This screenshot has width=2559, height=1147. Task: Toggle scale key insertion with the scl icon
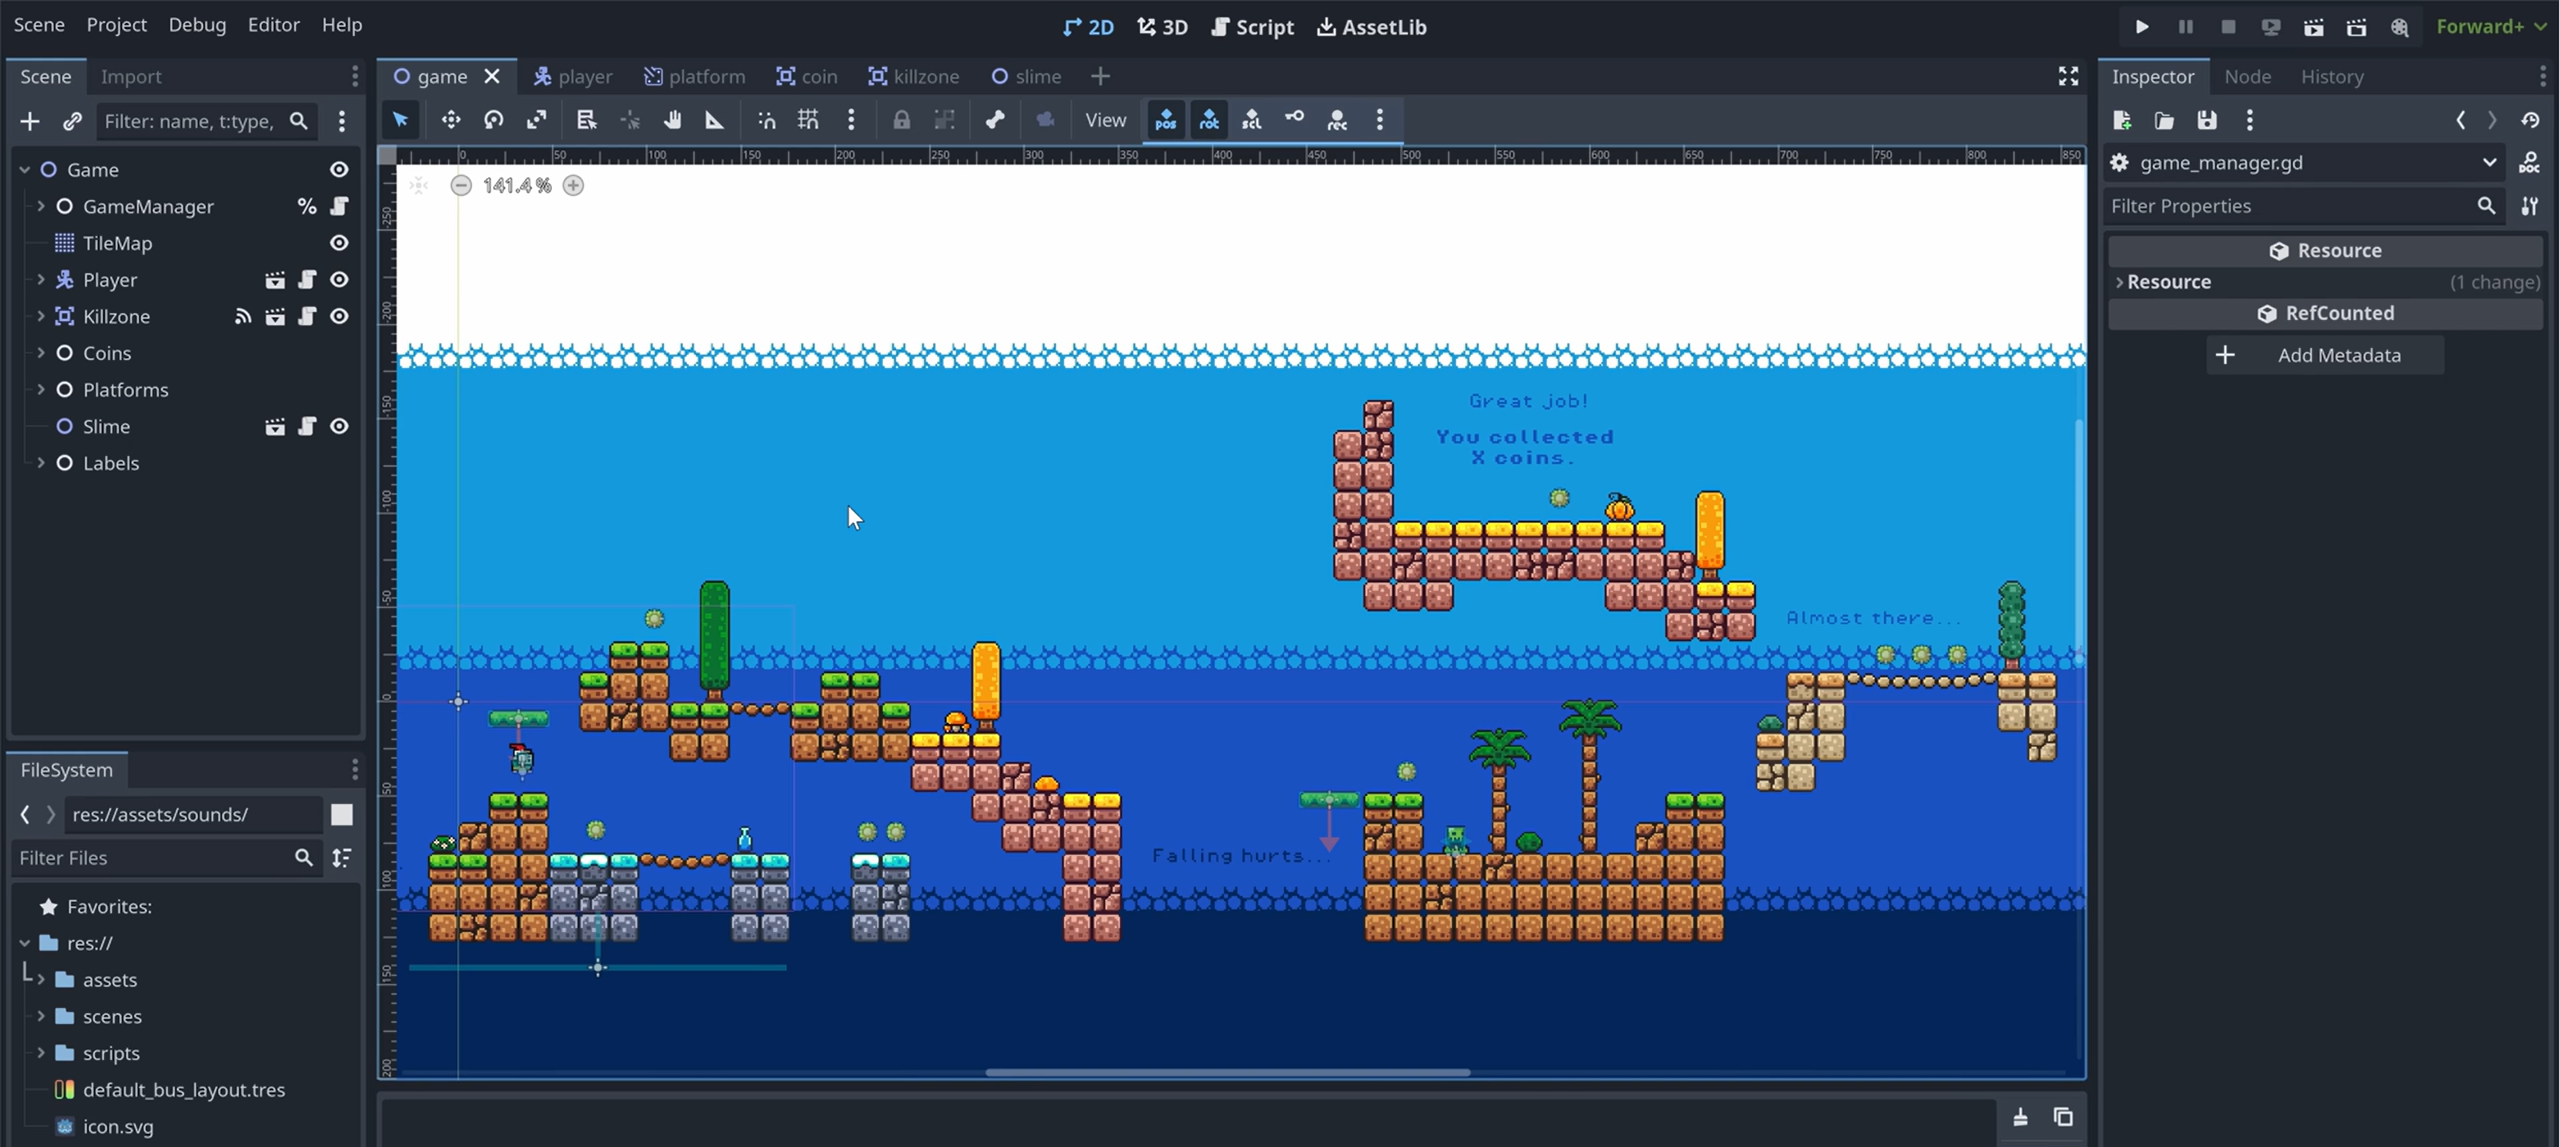click(x=1251, y=120)
